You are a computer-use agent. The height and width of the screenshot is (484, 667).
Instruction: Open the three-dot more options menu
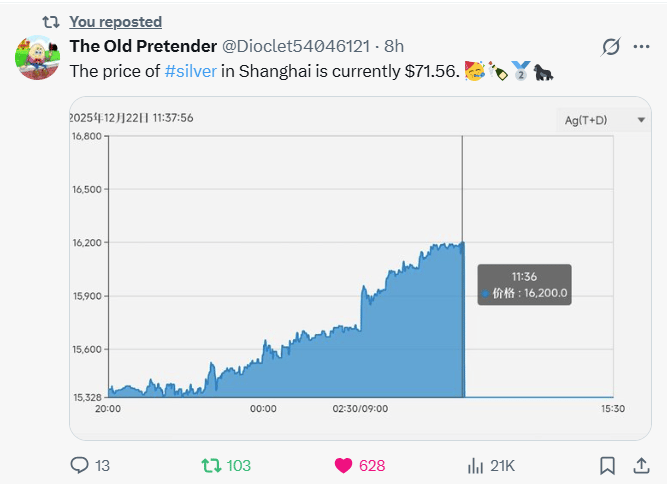click(641, 46)
